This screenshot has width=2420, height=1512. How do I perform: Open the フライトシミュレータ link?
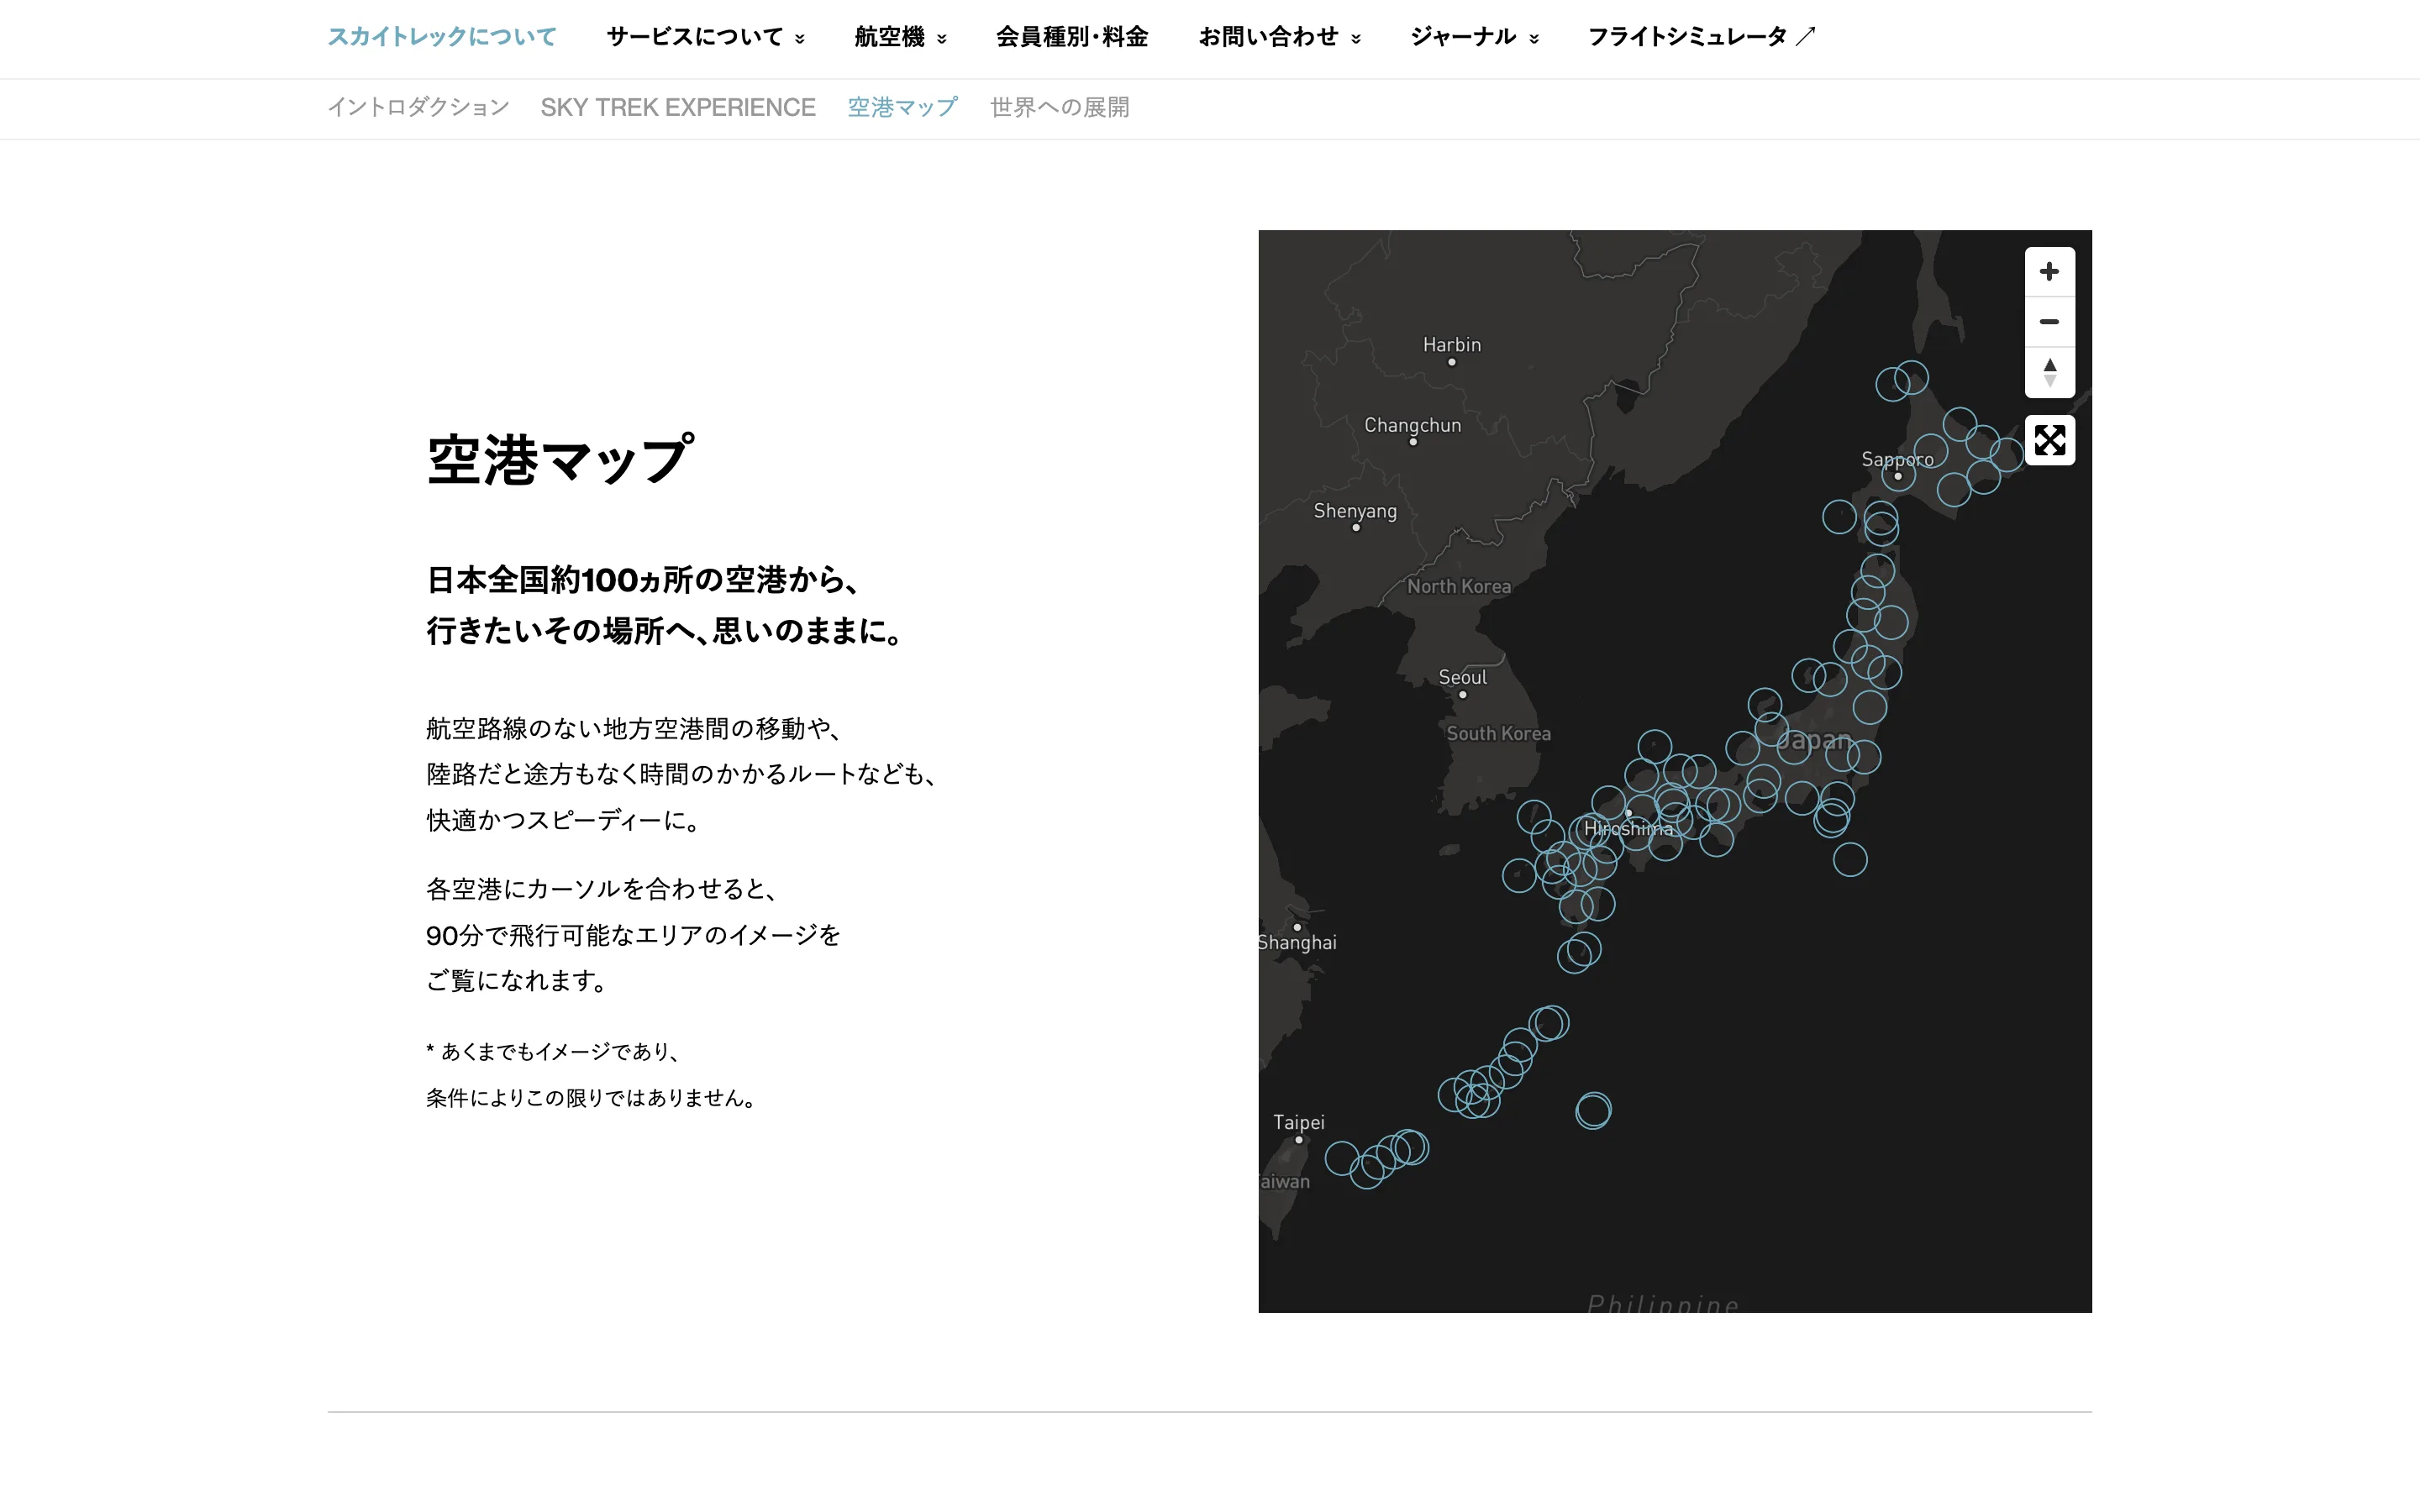(1701, 37)
